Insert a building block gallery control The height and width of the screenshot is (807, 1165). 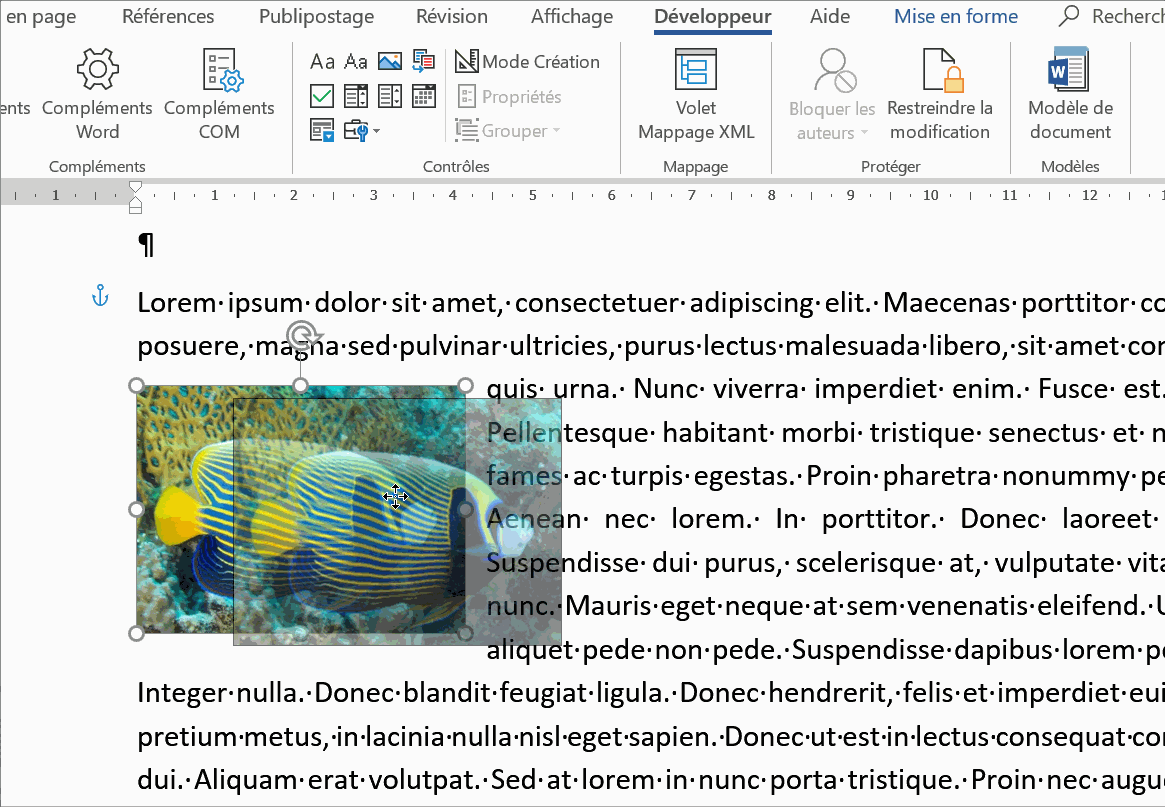(x=423, y=62)
